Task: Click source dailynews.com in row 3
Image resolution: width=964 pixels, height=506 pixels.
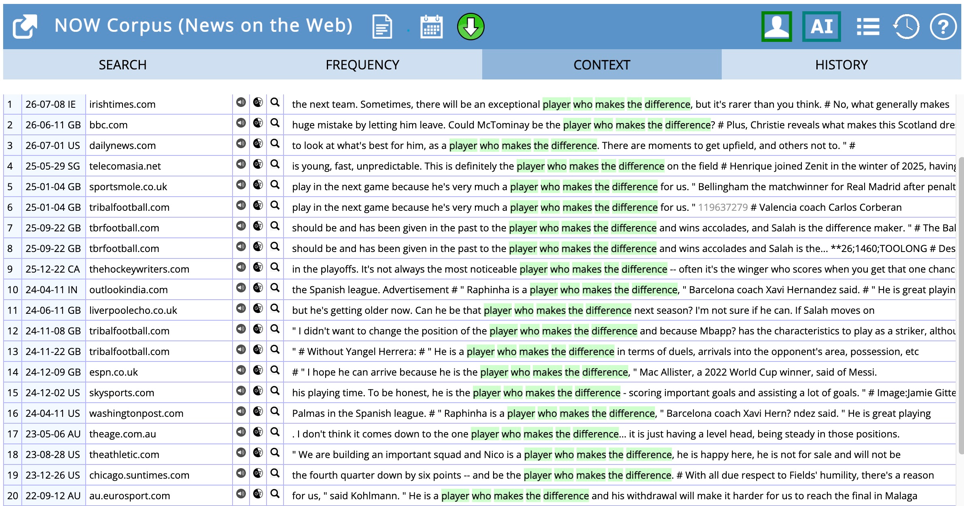Action: click(122, 146)
